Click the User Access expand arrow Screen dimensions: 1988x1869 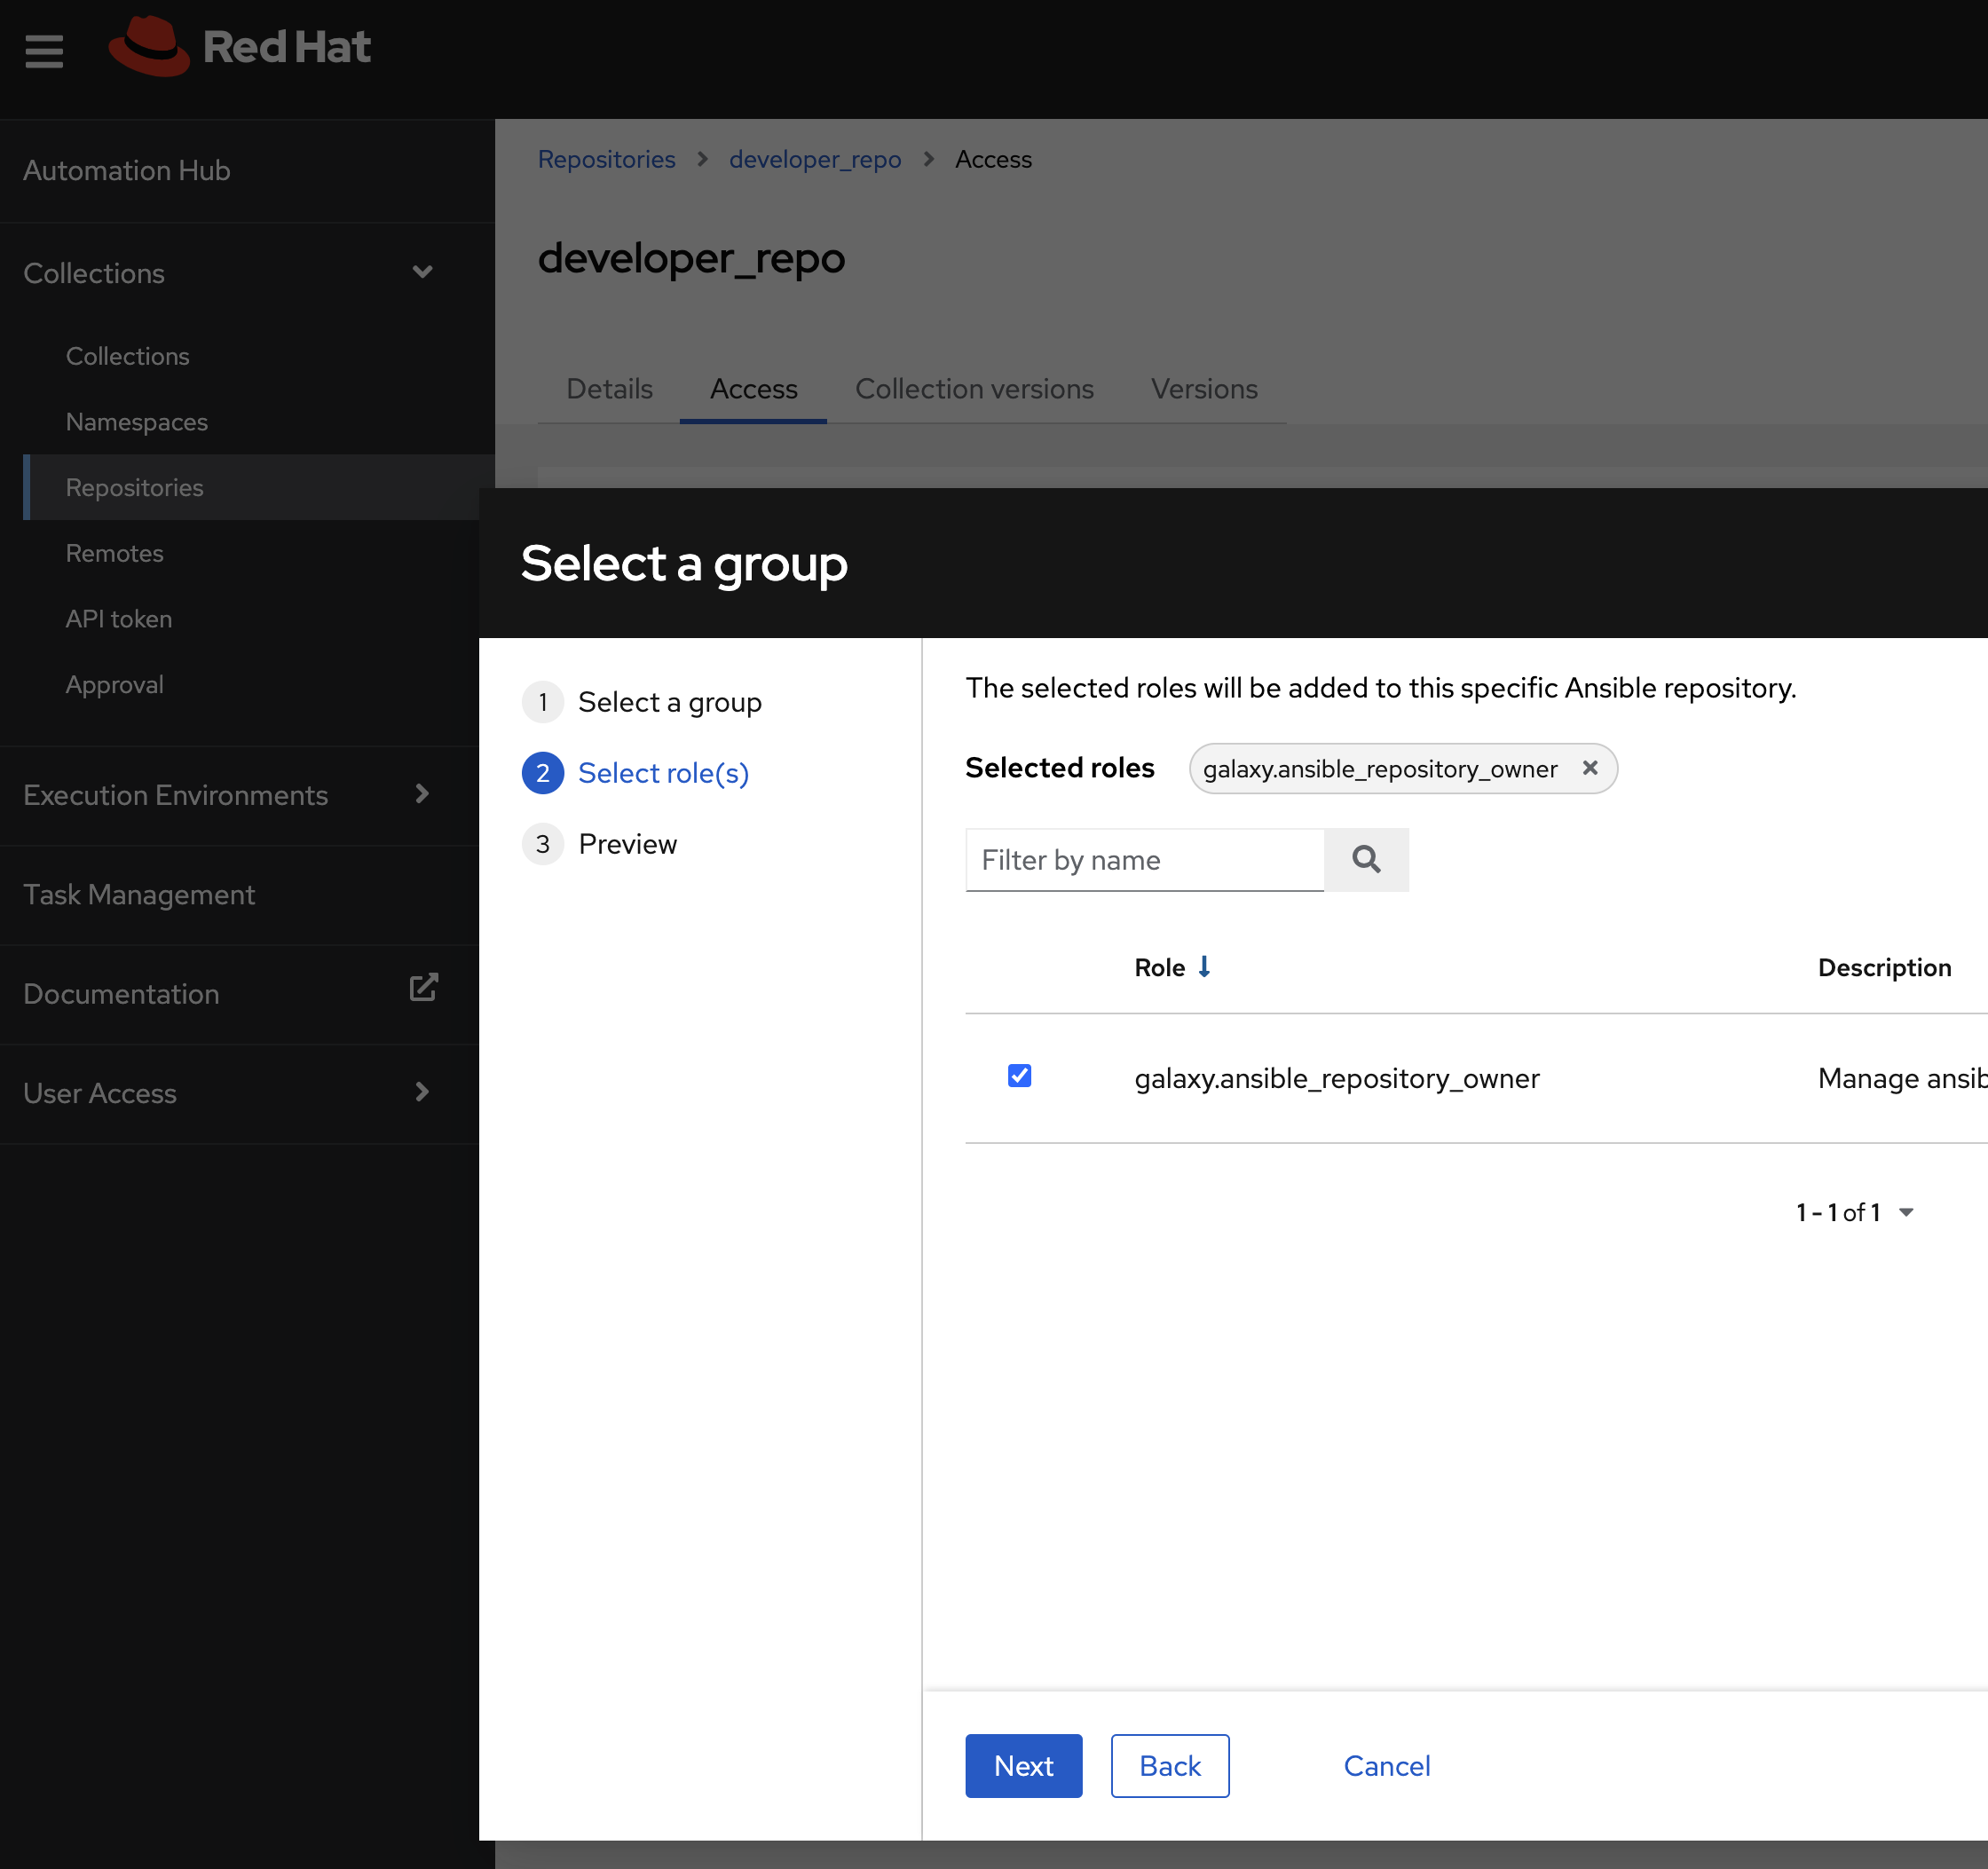[x=422, y=1092]
